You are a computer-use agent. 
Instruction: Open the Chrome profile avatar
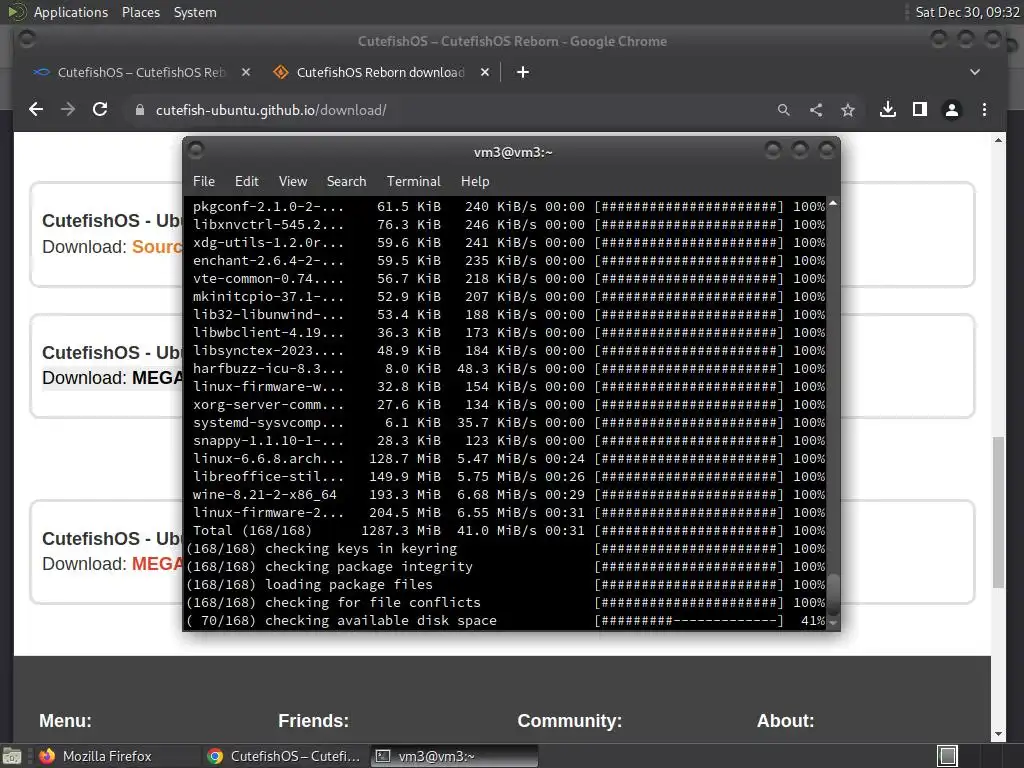pyautogui.click(x=952, y=110)
